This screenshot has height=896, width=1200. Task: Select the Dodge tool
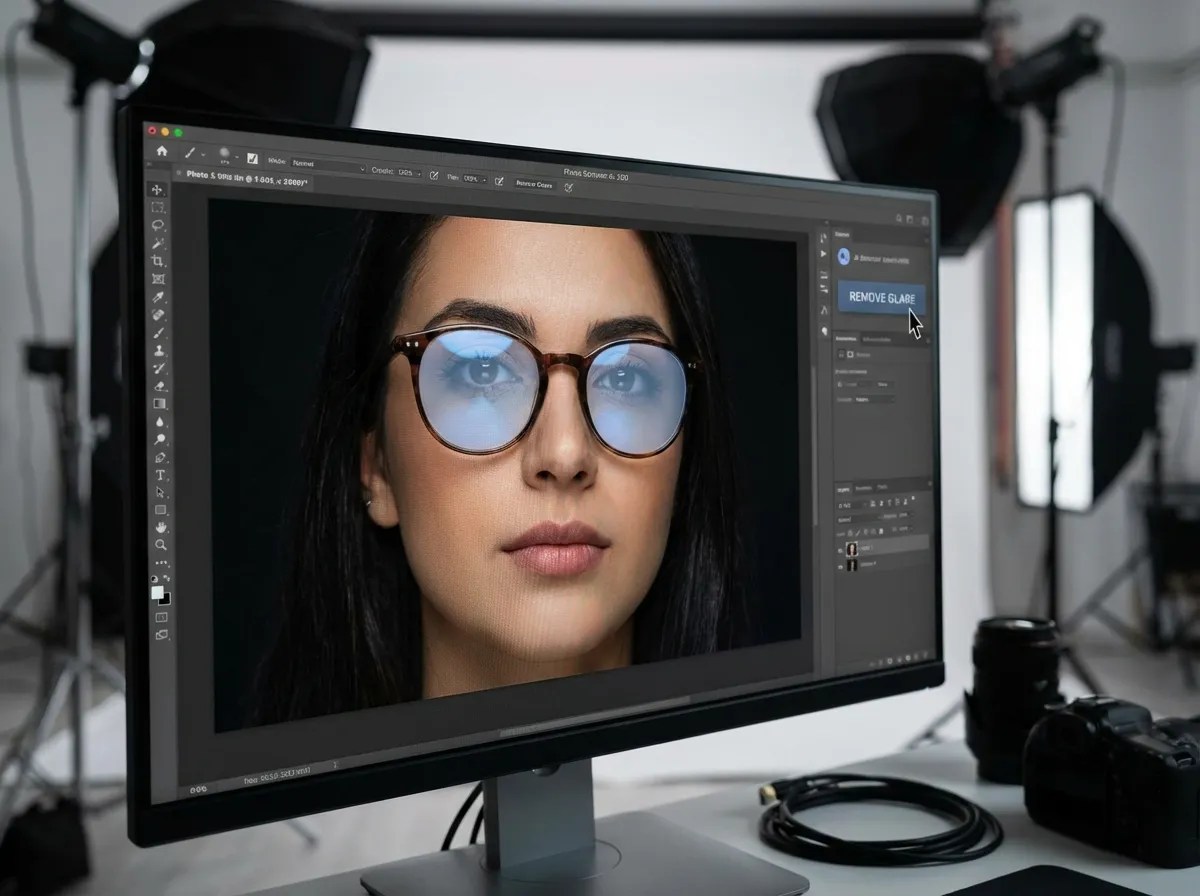tap(160, 439)
